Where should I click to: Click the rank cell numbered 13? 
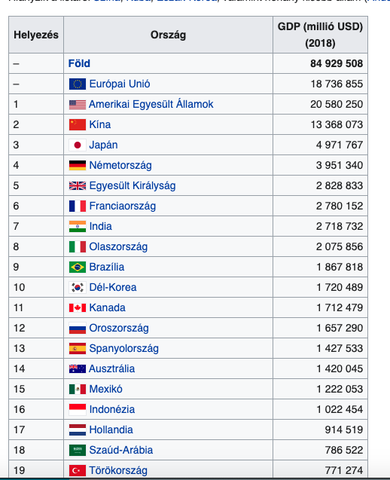36,348
